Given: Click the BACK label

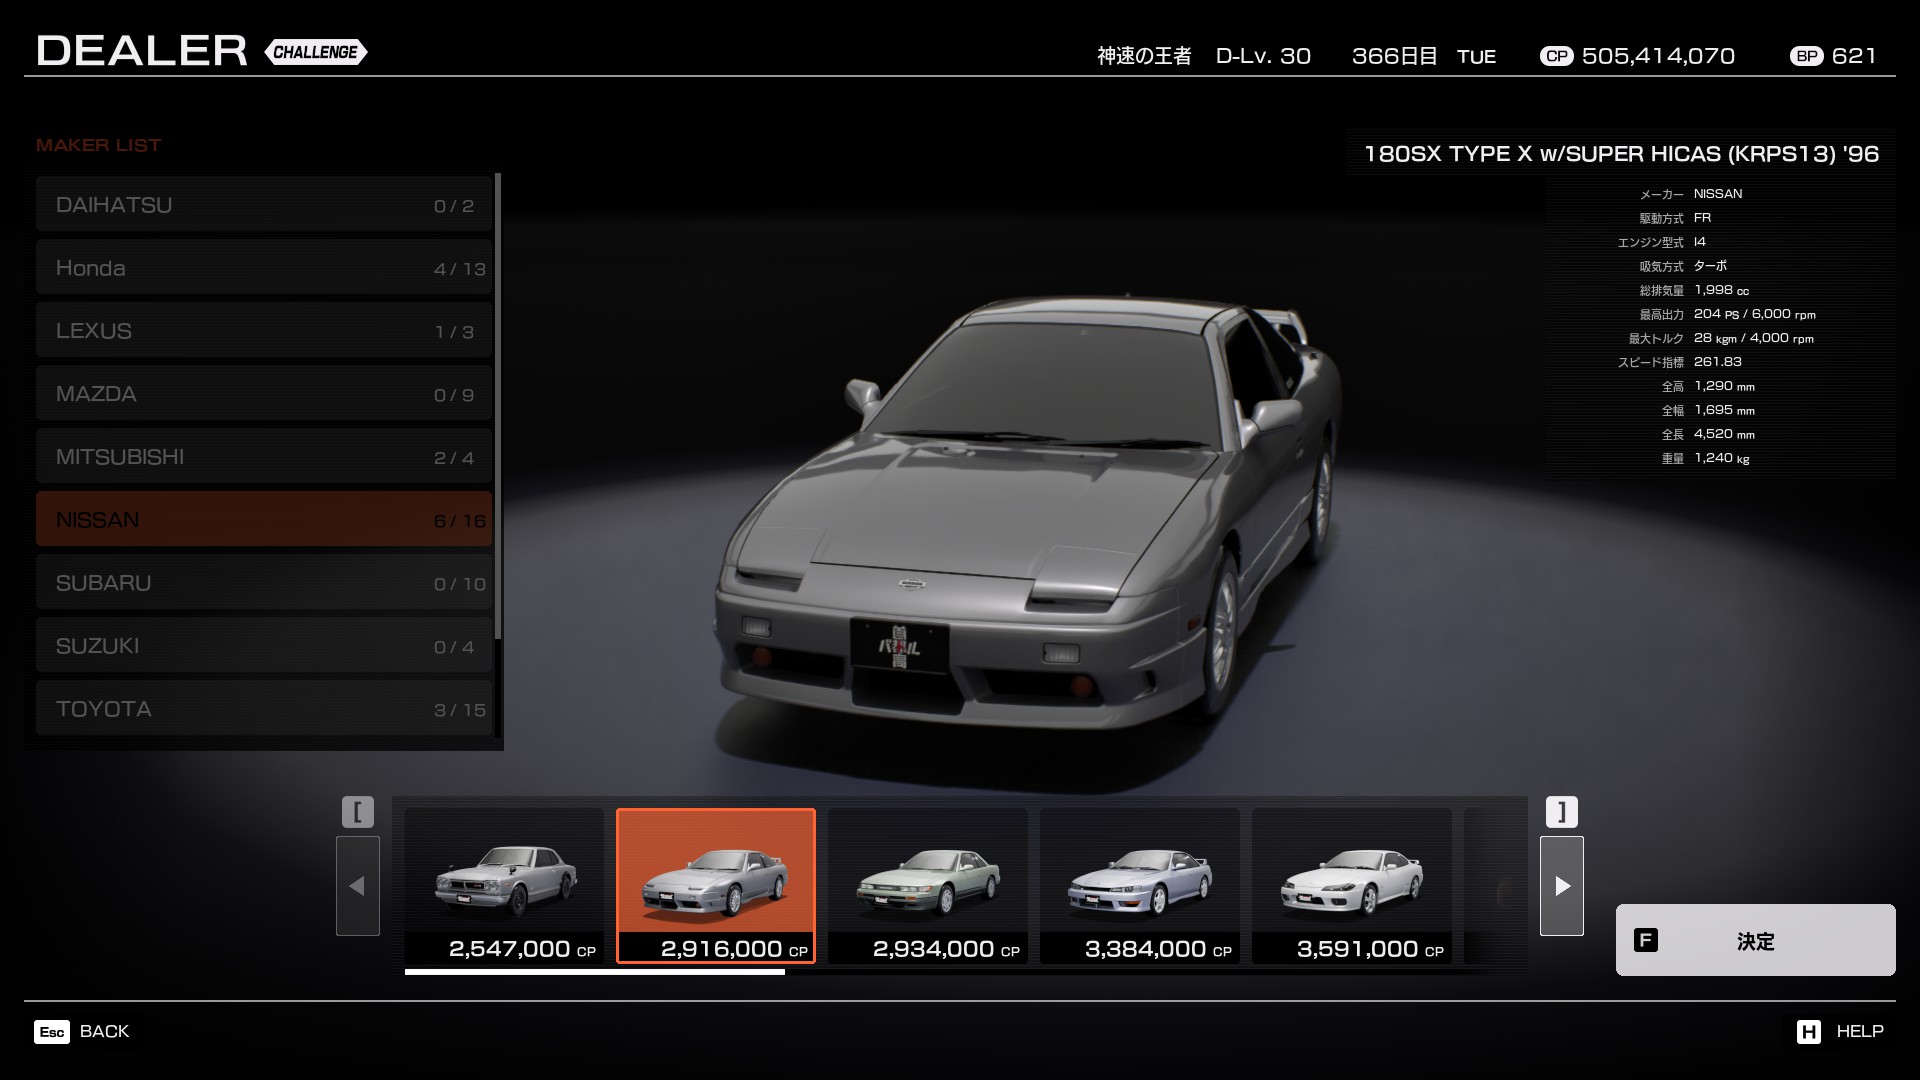Looking at the screenshot, I should coord(104,1032).
